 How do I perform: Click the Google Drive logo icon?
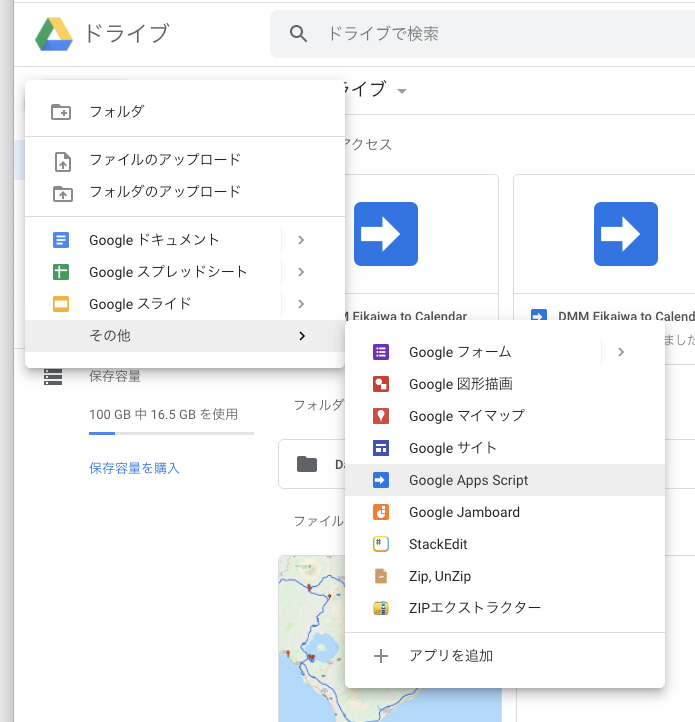[x=54, y=34]
